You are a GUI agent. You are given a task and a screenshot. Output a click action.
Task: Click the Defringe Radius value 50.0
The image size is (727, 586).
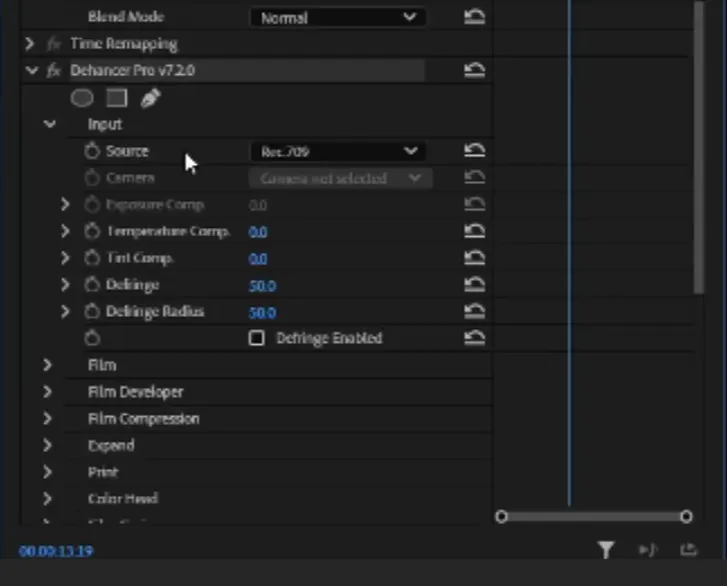click(x=262, y=312)
